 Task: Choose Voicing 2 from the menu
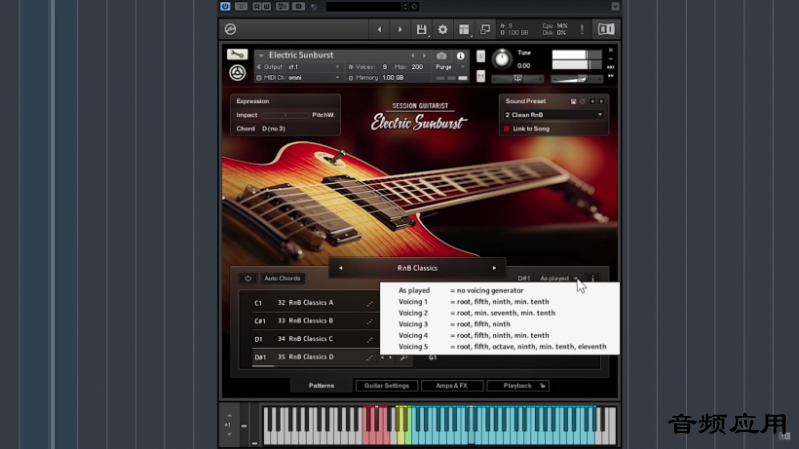(499, 313)
